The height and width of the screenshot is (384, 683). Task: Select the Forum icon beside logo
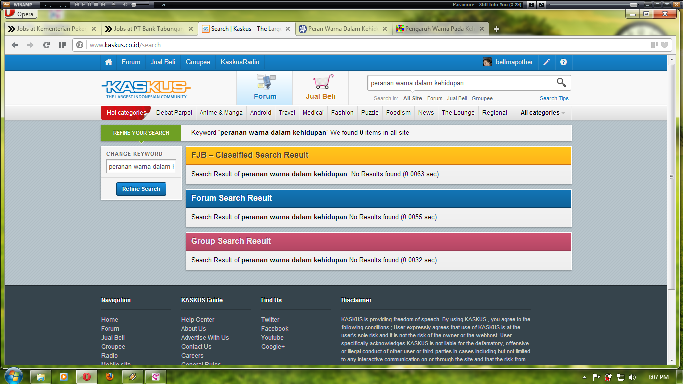pos(265,88)
